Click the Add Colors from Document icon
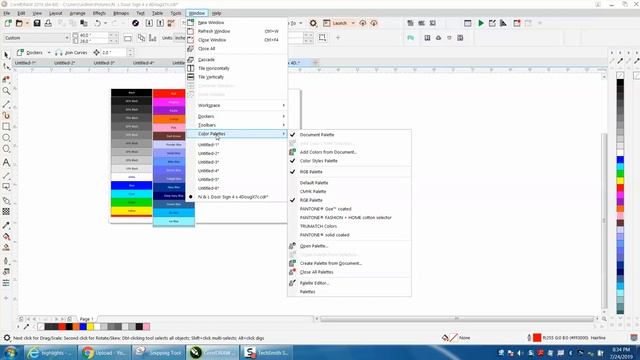 (x=292, y=152)
